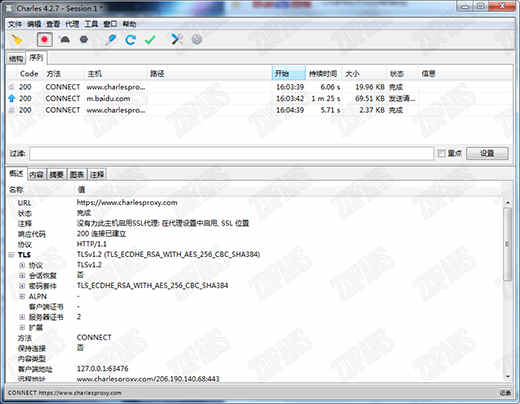
Task: Open the Tools wrench icon
Action: [177, 39]
